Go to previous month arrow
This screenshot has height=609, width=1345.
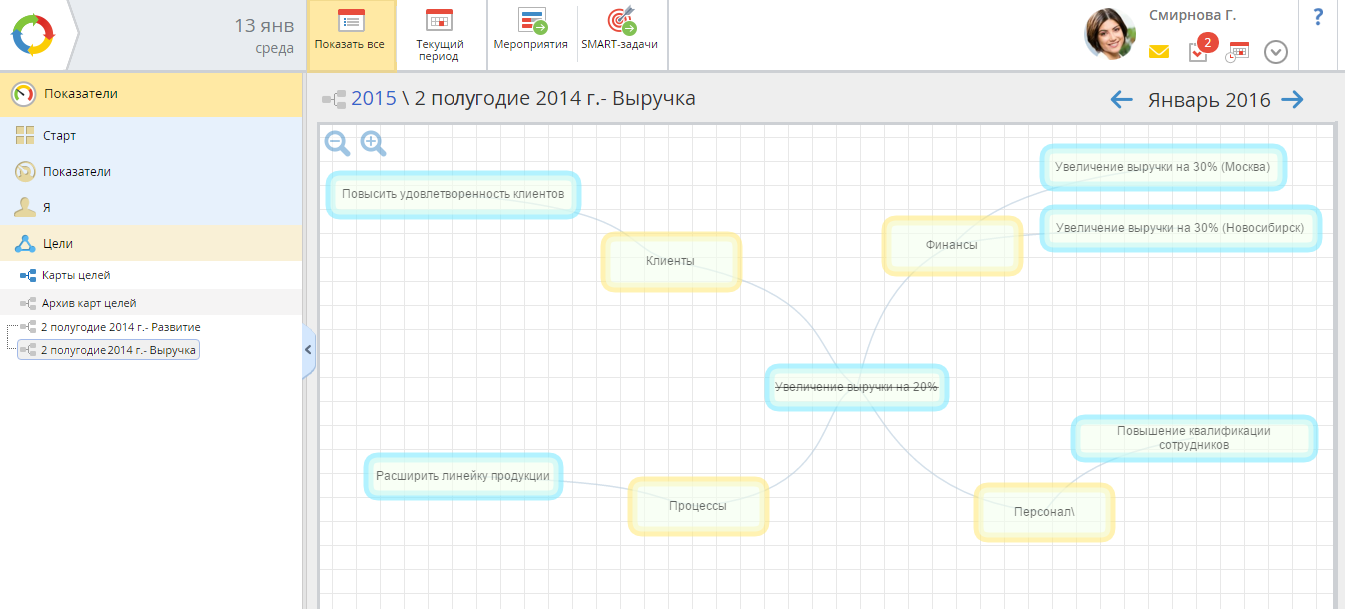pyautogui.click(x=1122, y=99)
